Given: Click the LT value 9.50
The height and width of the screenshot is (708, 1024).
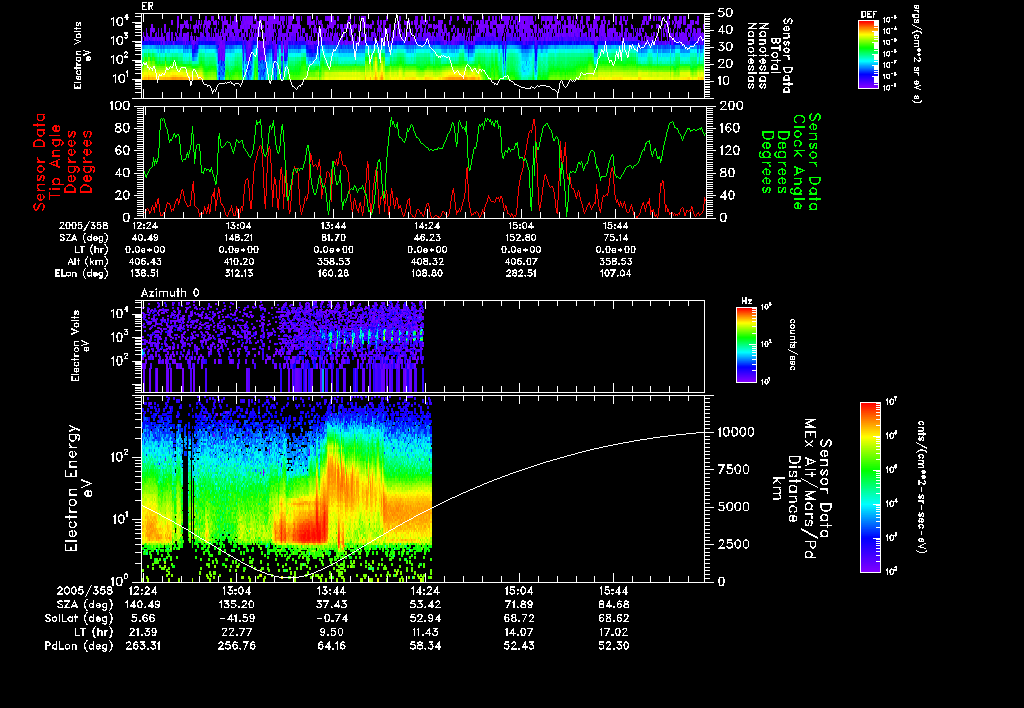Looking at the screenshot, I should point(333,632).
